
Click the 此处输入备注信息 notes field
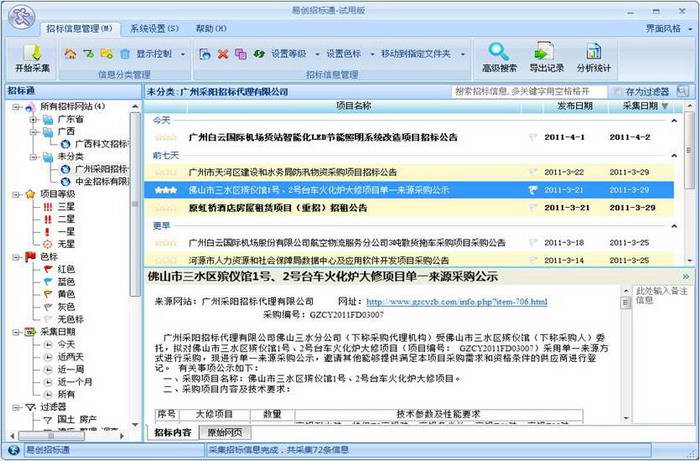[x=662, y=353]
